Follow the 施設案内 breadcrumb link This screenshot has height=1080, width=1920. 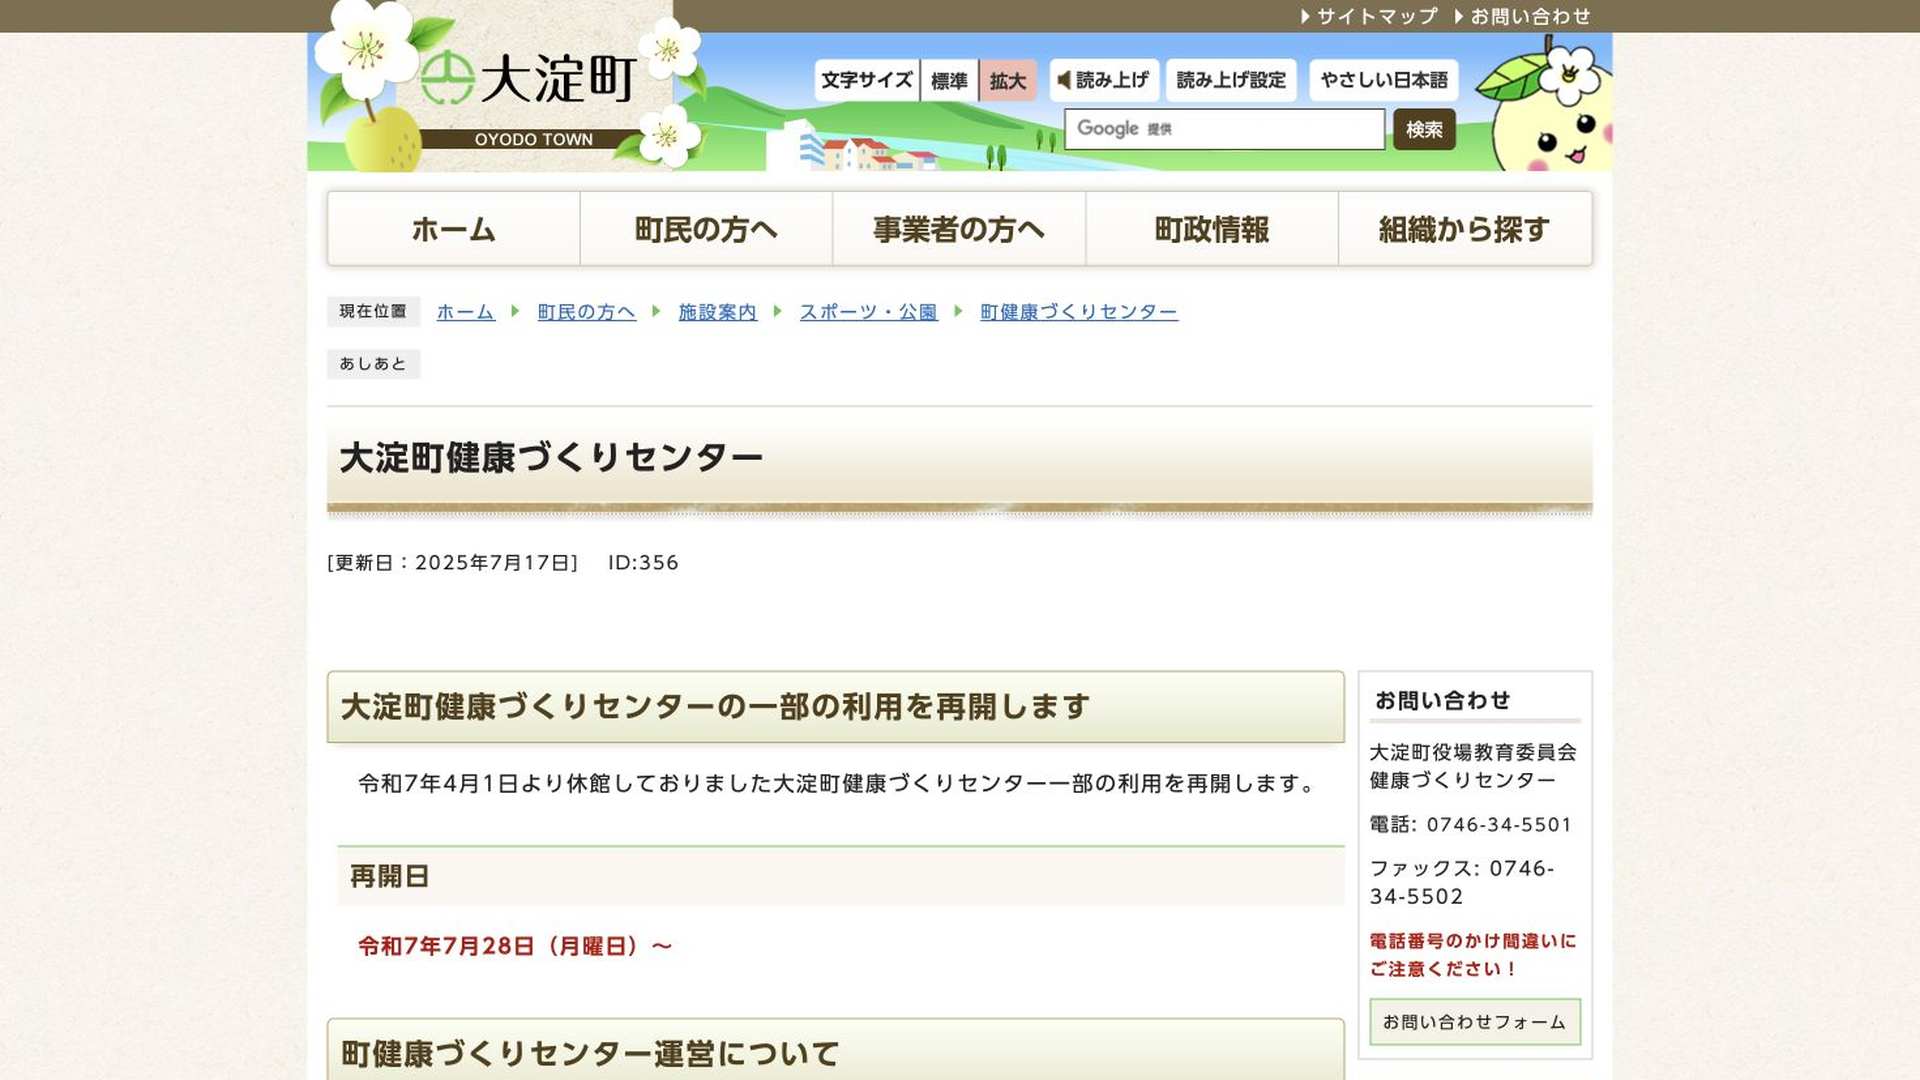tap(717, 312)
